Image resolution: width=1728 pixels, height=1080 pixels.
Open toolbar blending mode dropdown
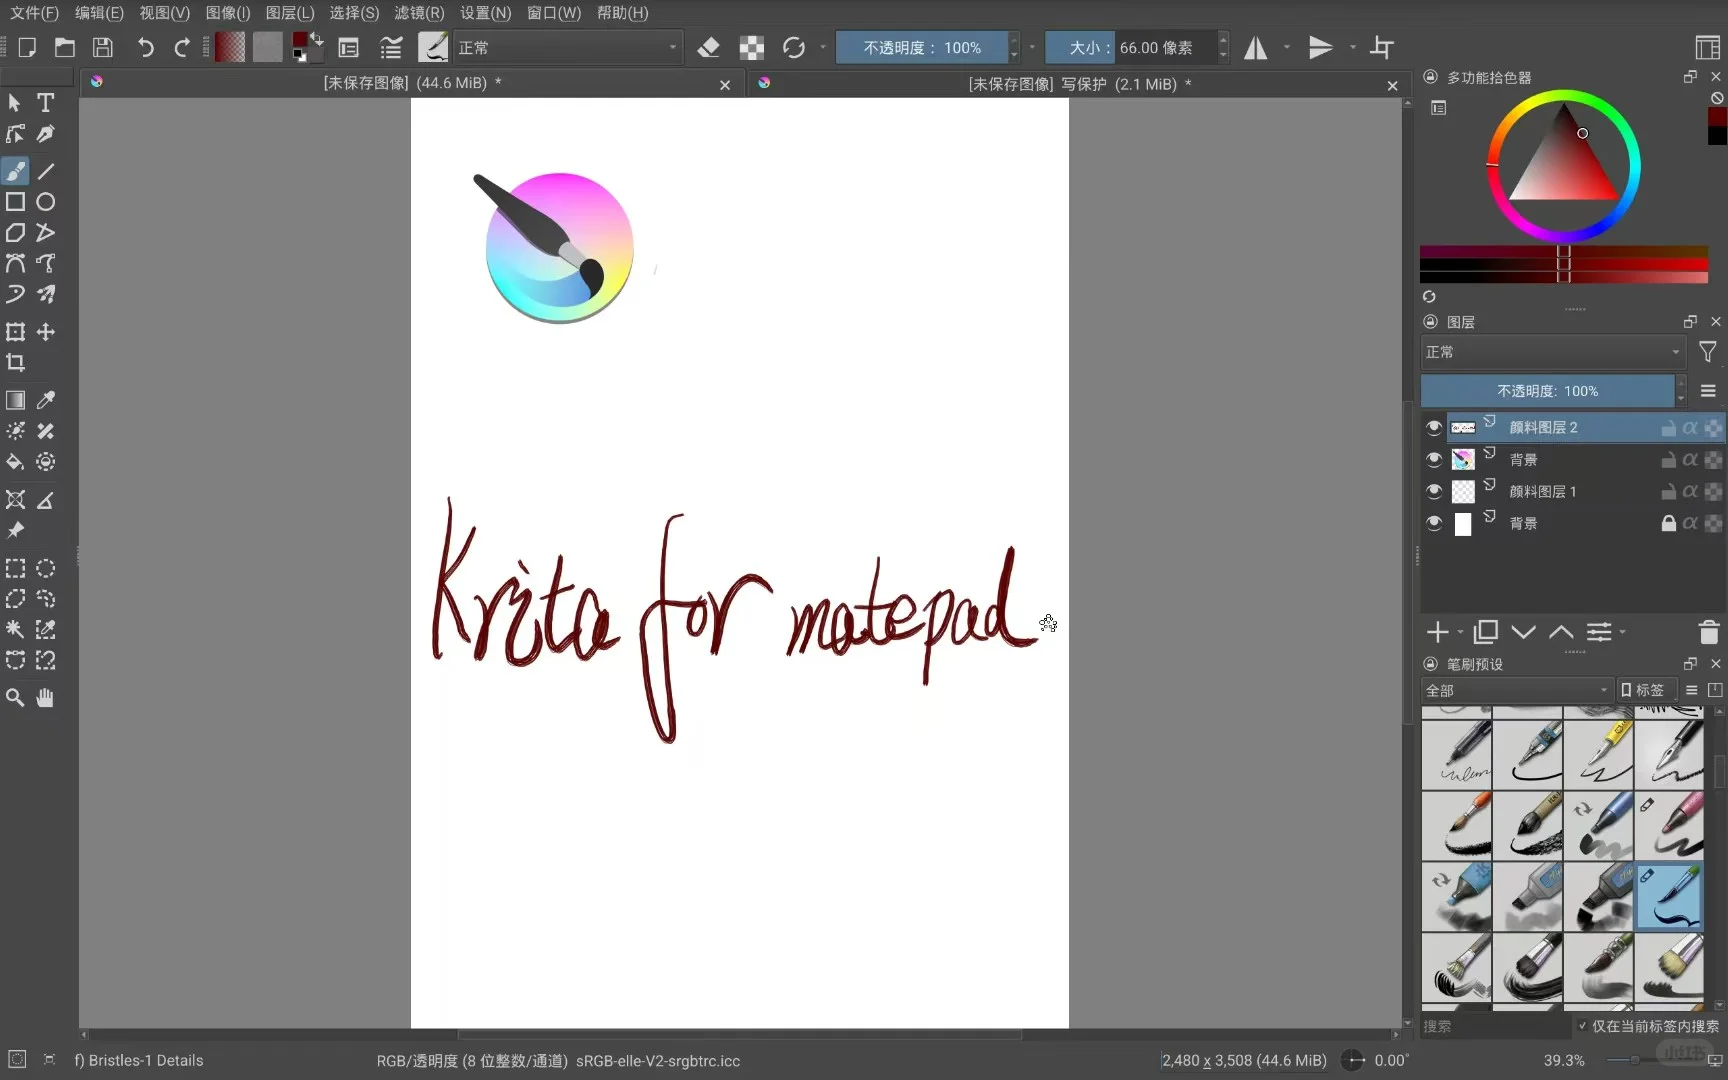[567, 48]
